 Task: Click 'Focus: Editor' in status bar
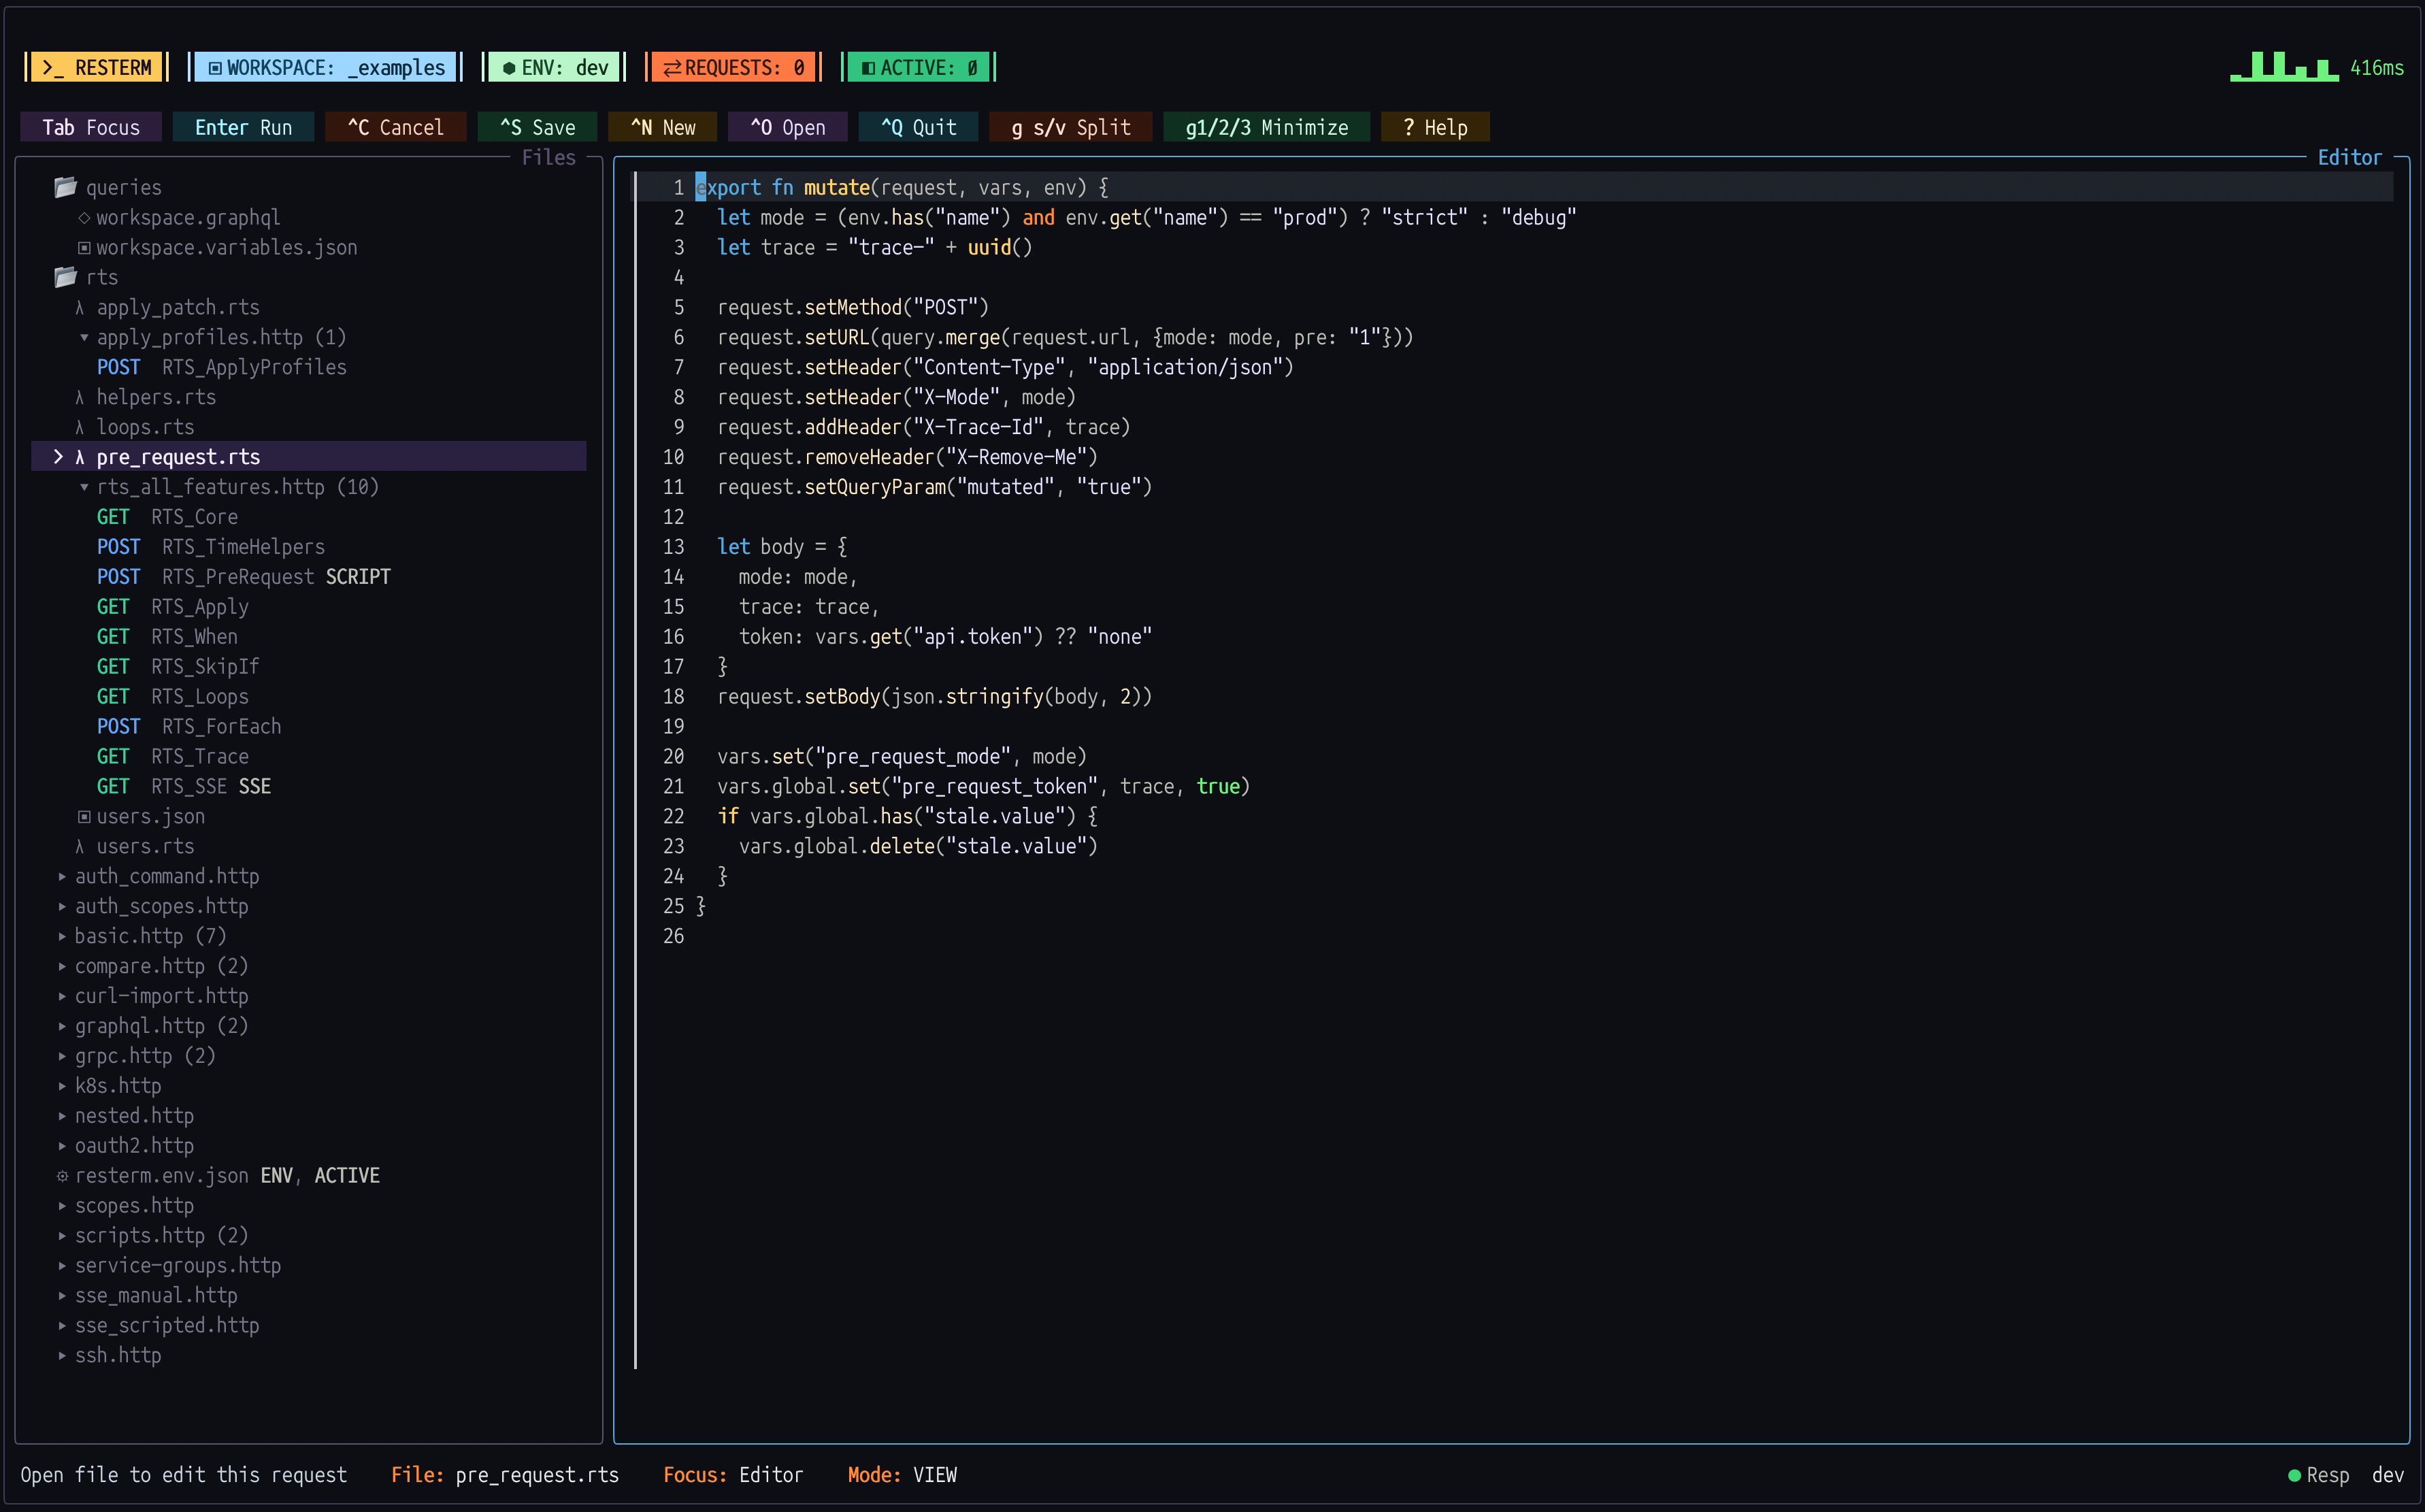tap(733, 1475)
